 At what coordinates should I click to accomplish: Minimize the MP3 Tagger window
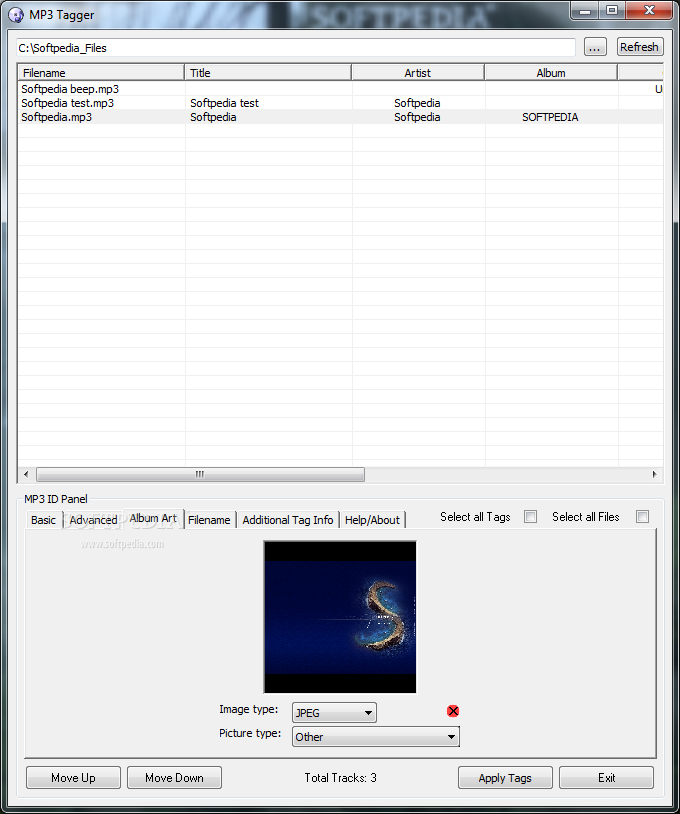point(584,10)
